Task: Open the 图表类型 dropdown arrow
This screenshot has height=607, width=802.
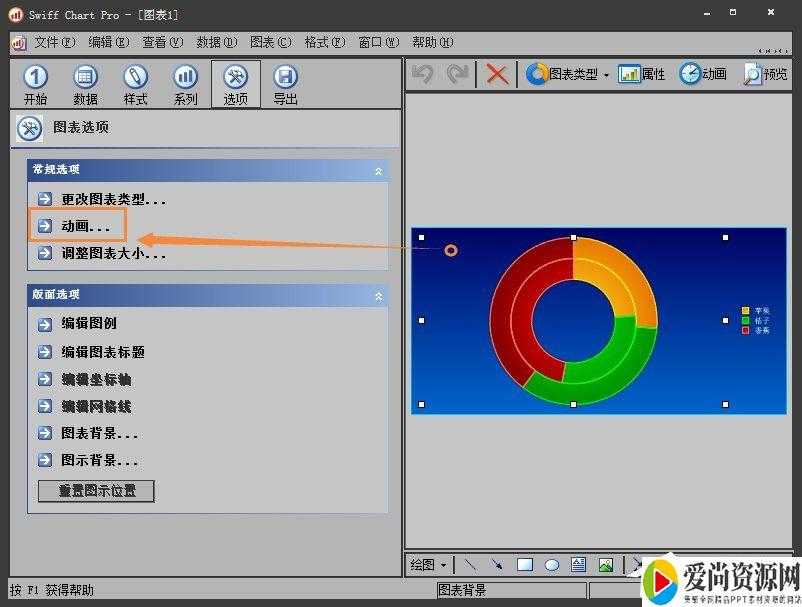Action: [606, 75]
